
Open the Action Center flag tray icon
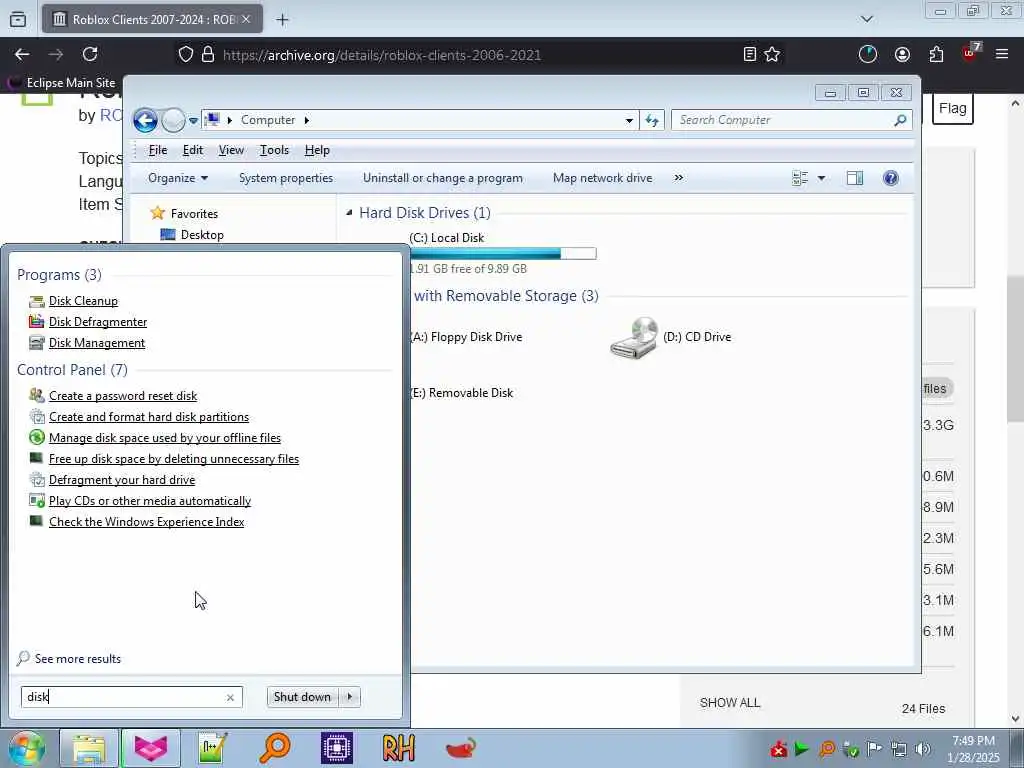tap(874, 748)
